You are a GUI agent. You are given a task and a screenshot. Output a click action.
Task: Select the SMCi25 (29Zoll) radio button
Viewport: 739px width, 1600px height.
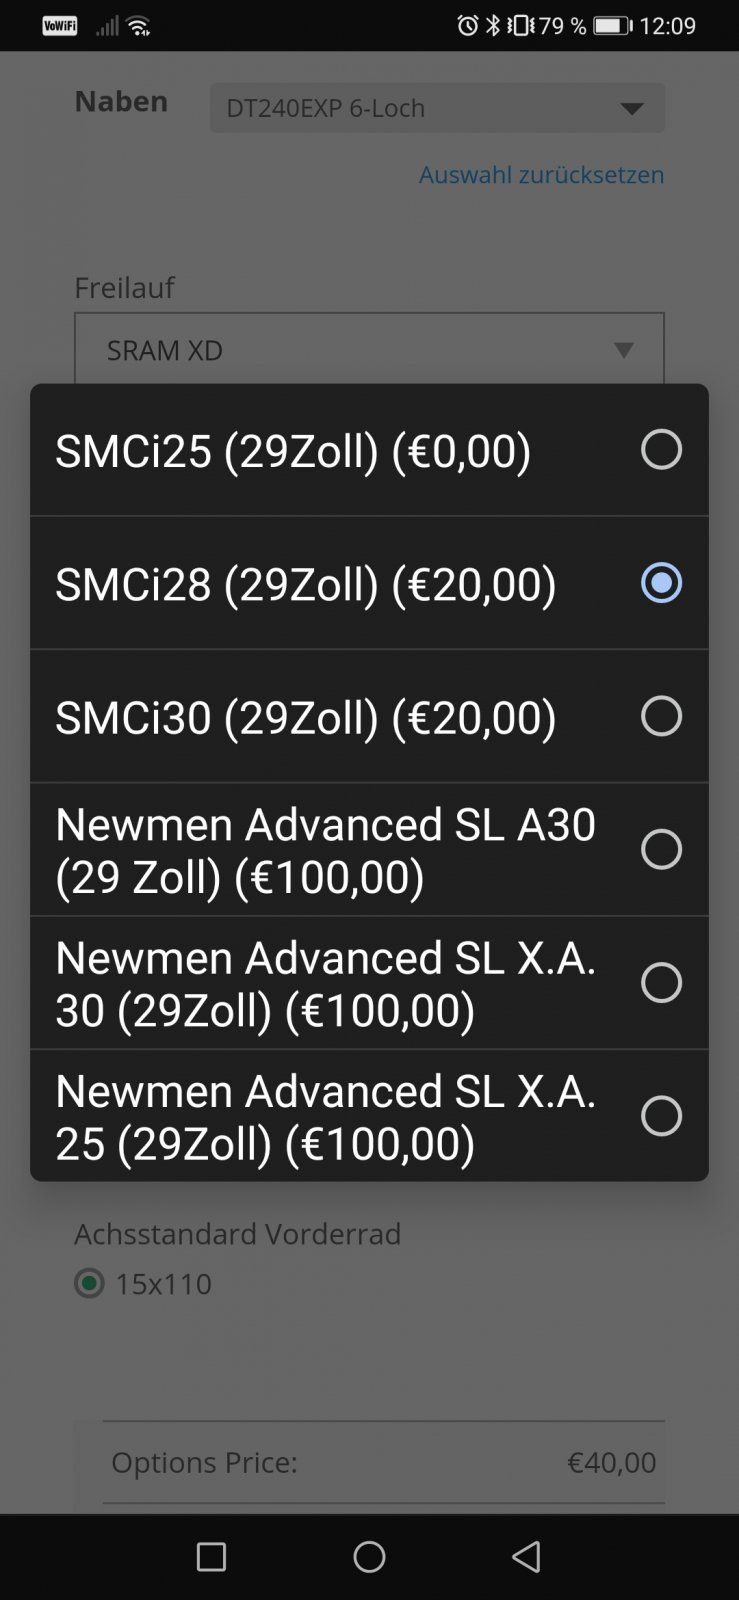point(661,450)
